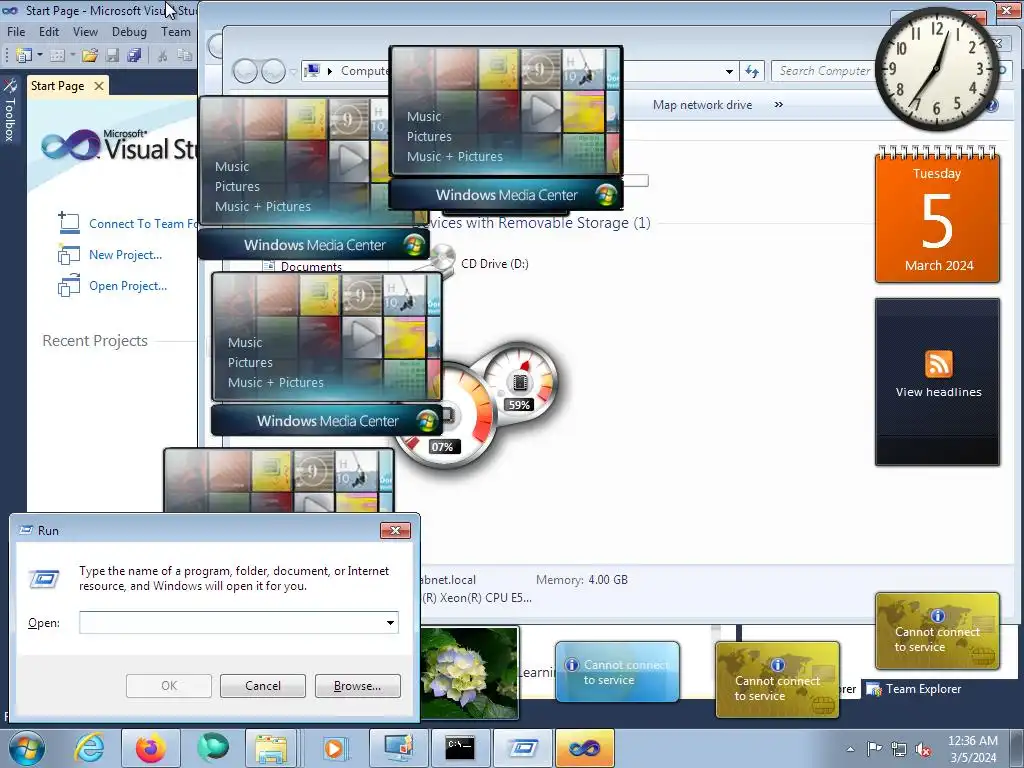Viewport: 1024px width, 768px height.
Task: Expand the Explorer toolbar overflow chevron
Action: 778,104
